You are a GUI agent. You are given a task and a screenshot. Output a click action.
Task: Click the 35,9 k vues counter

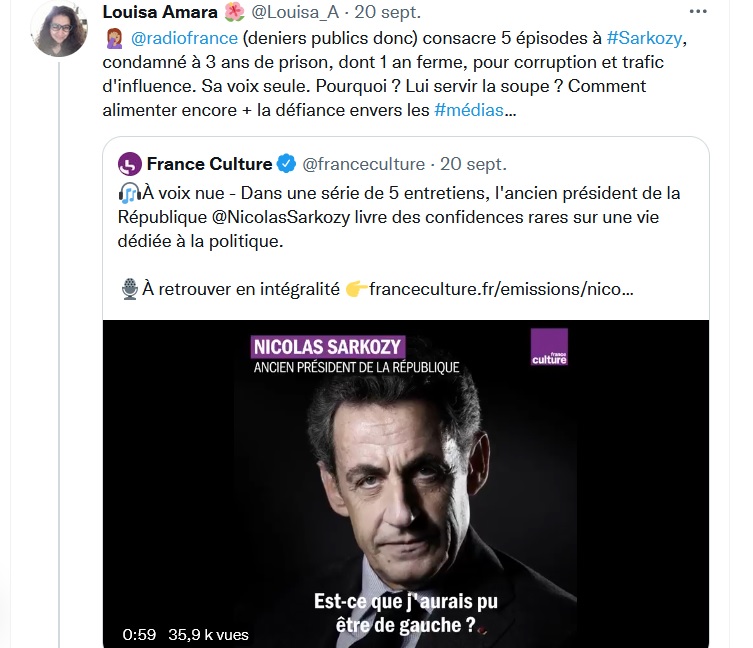tap(208, 634)
